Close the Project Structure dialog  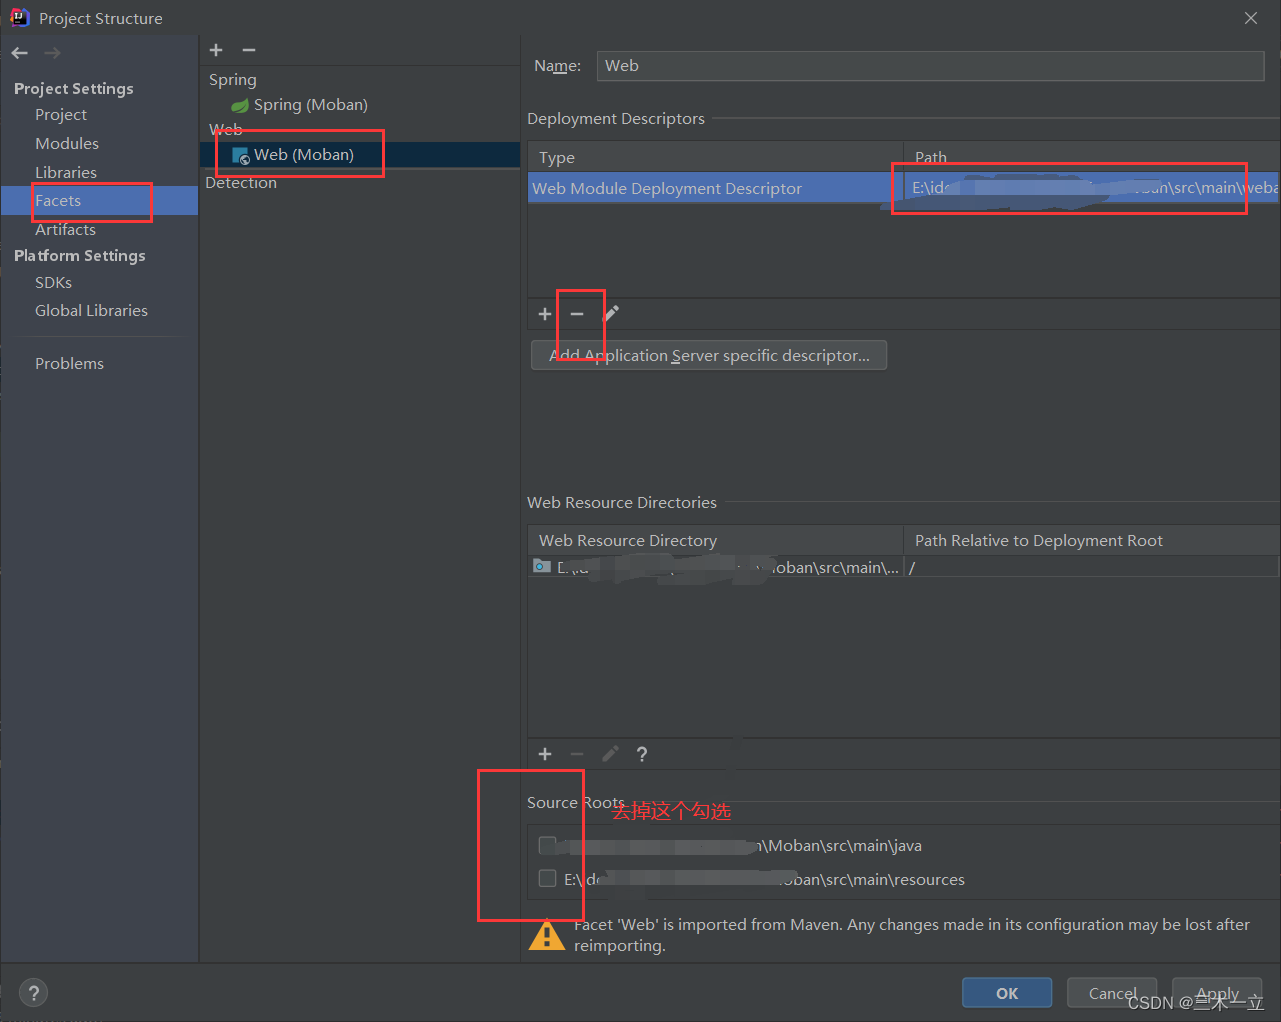tap(1251, 18)
